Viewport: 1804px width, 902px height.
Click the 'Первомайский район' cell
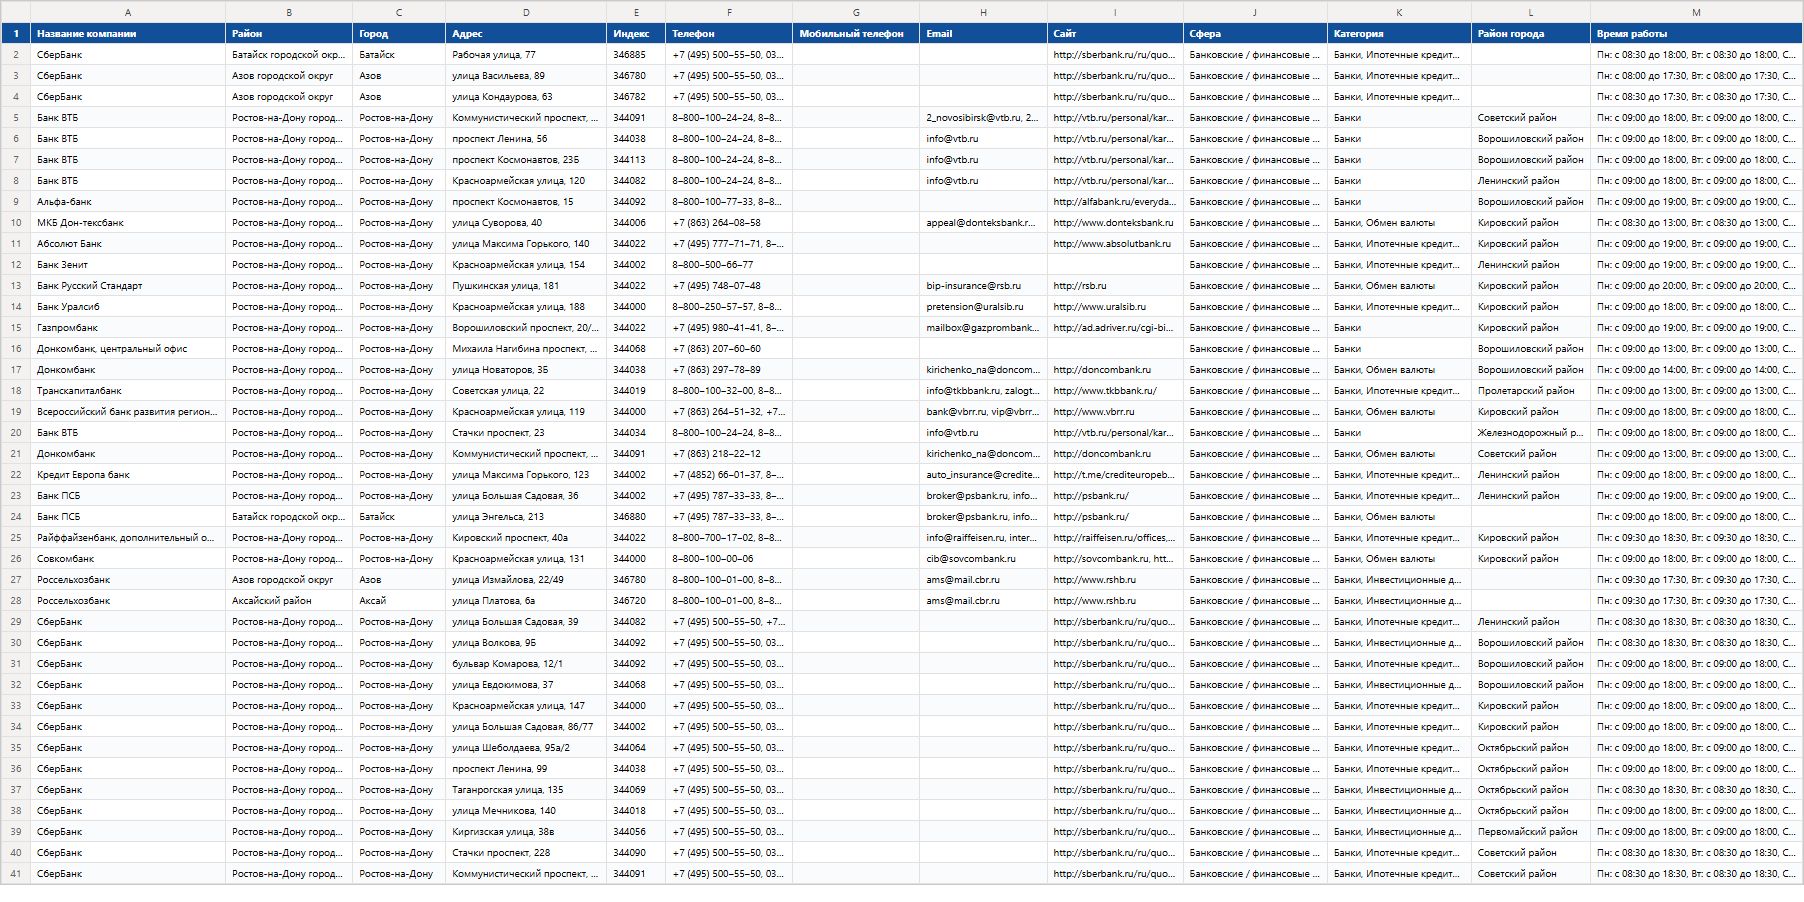click(x=1531, y=832)
